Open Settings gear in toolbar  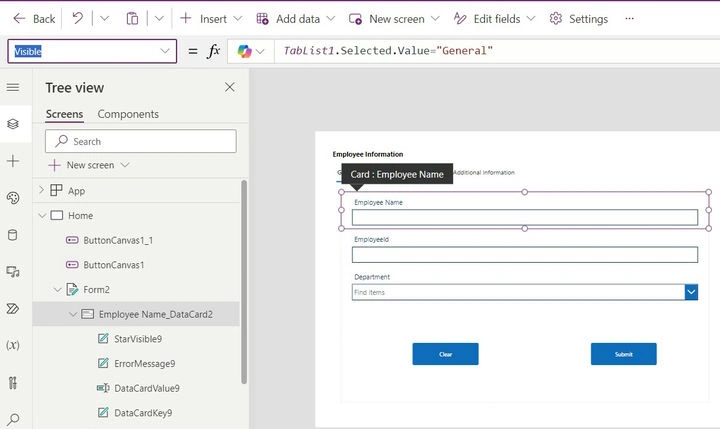579,19
